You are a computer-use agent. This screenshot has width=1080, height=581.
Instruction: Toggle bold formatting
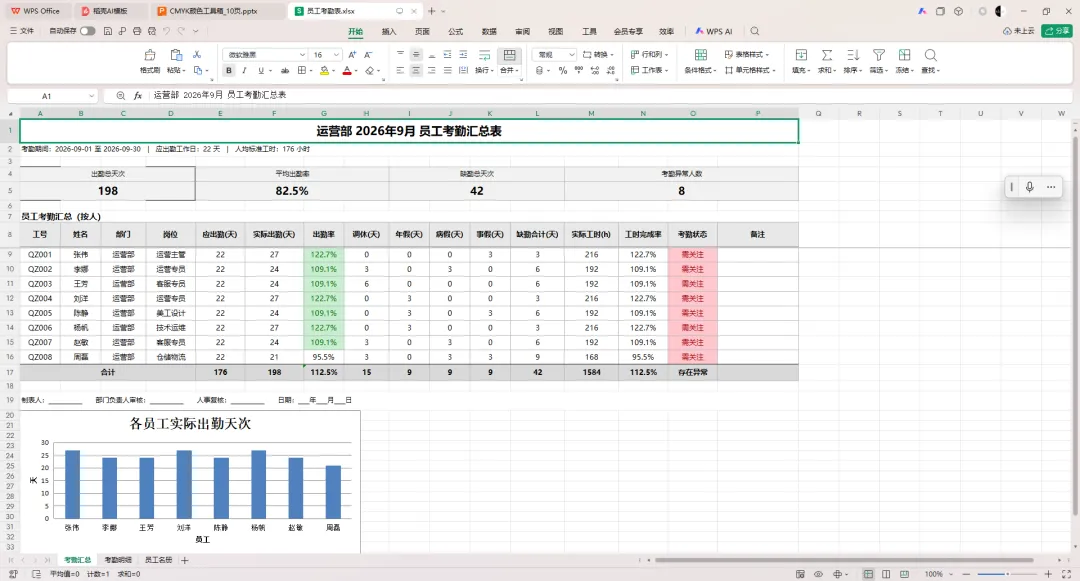(x=229, y=70)
